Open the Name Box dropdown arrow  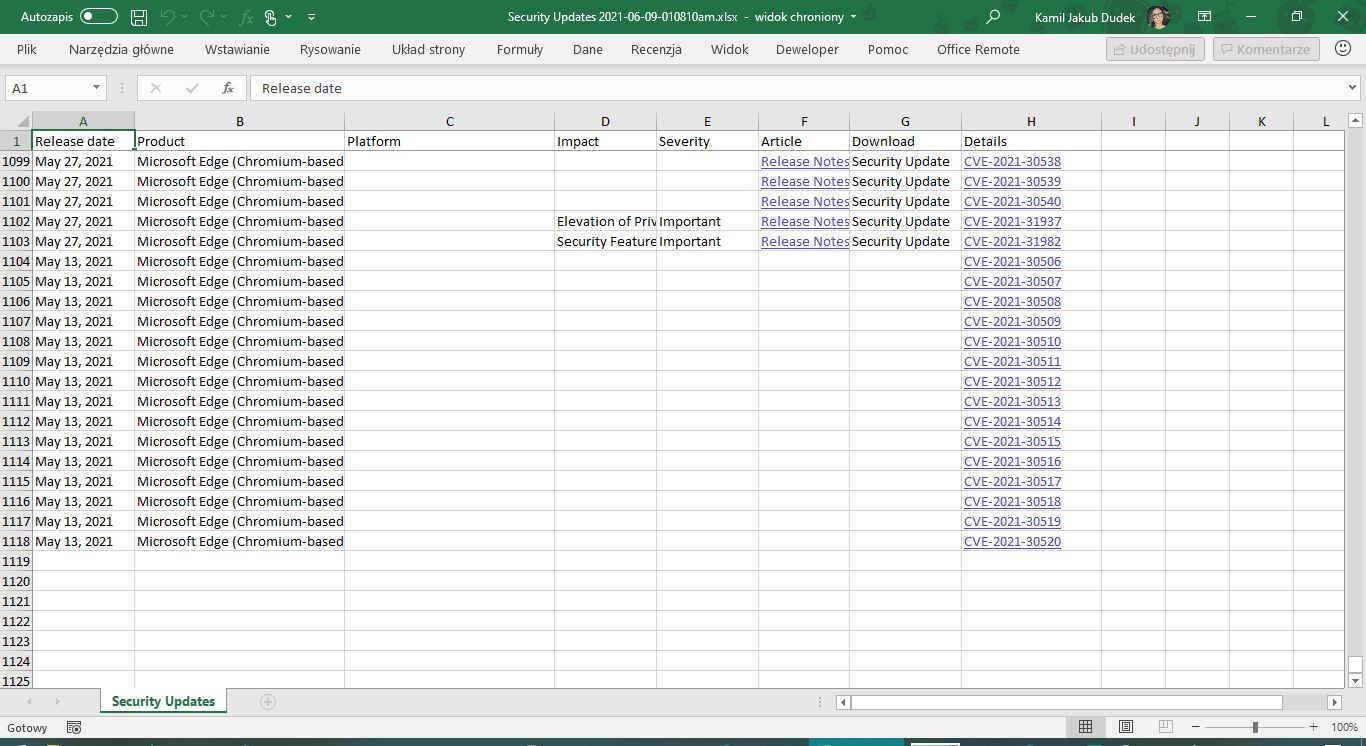tap(96, 88)
